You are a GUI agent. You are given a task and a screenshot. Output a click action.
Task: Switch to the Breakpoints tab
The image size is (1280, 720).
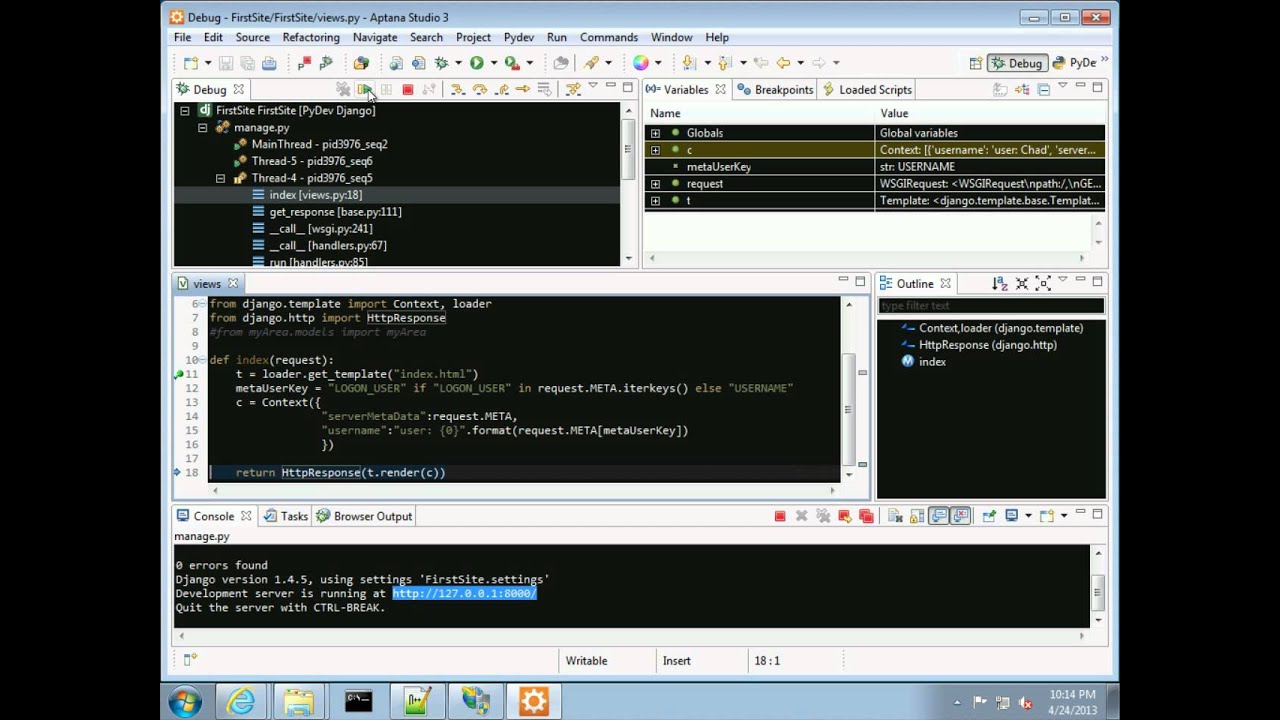pos(775,90)
